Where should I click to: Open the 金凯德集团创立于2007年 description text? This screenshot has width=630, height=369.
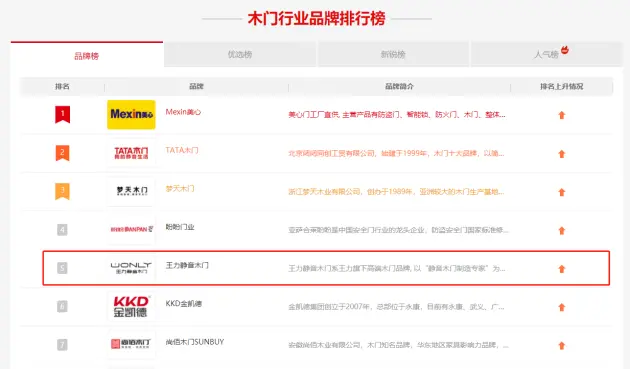pos(396,307)
